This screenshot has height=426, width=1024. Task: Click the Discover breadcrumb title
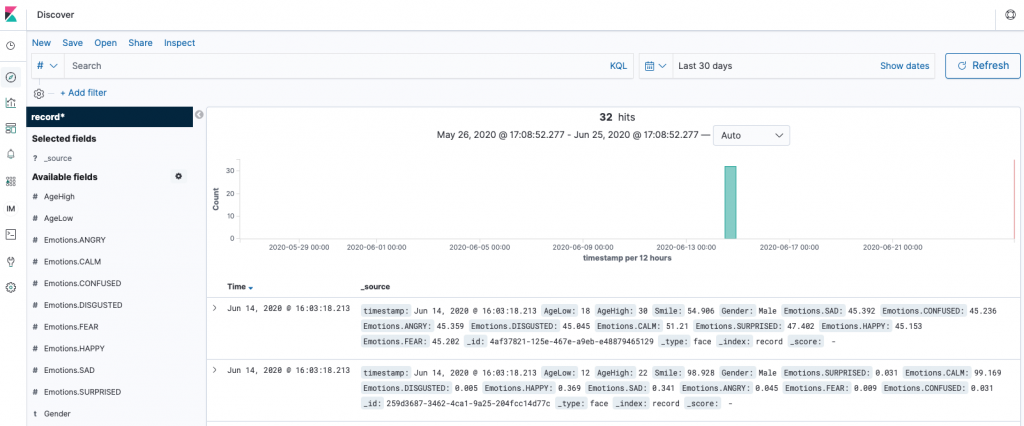pyautogui.click(x=56, y=14)
